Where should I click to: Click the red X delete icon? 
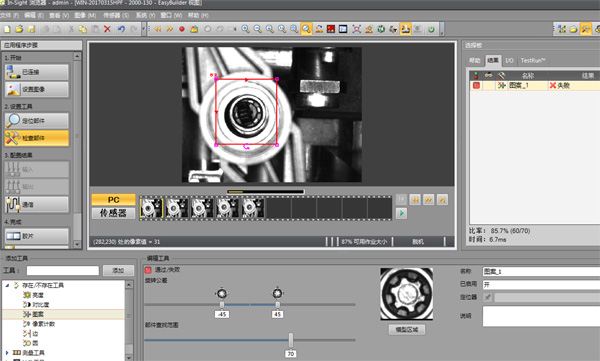click(x=108, y=29)
